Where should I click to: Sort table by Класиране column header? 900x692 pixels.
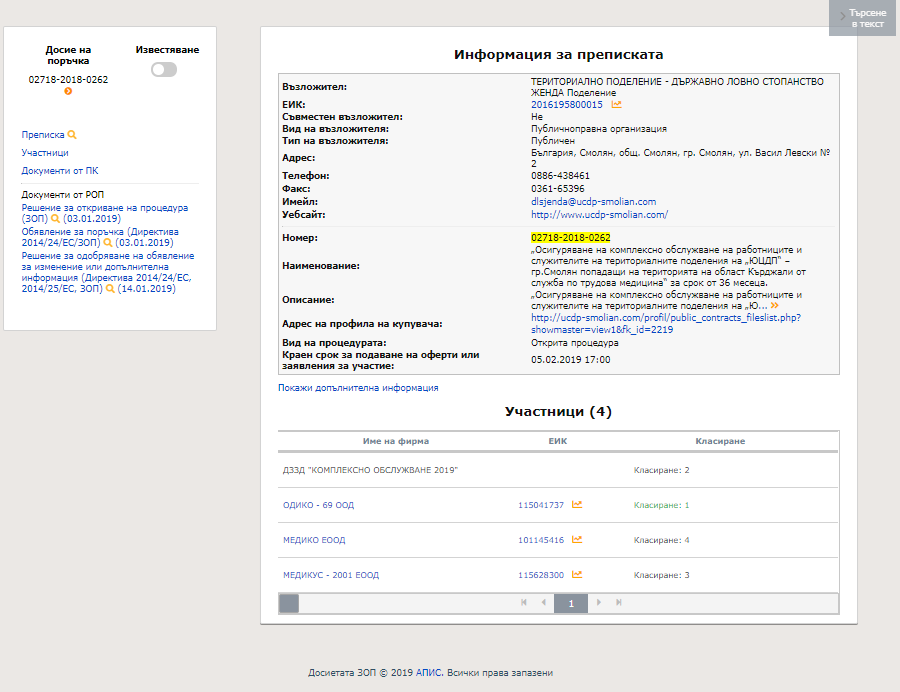(720, 441)
